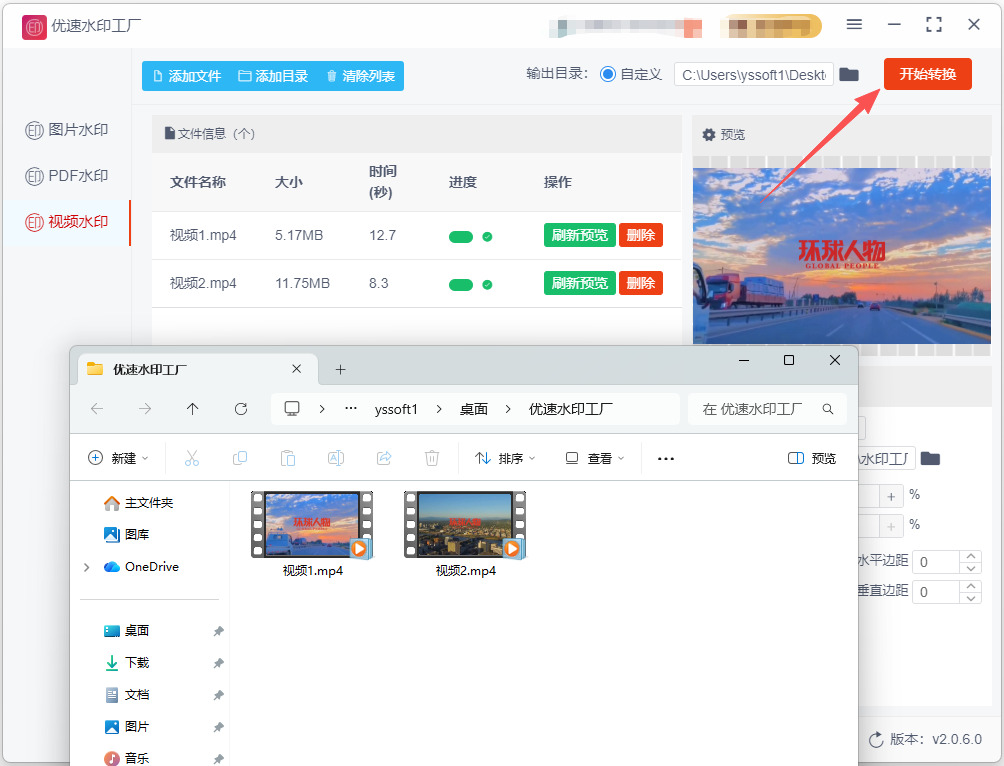Select the 自定义 output radio button
The image size is (1004, 766).
point(608,74)
